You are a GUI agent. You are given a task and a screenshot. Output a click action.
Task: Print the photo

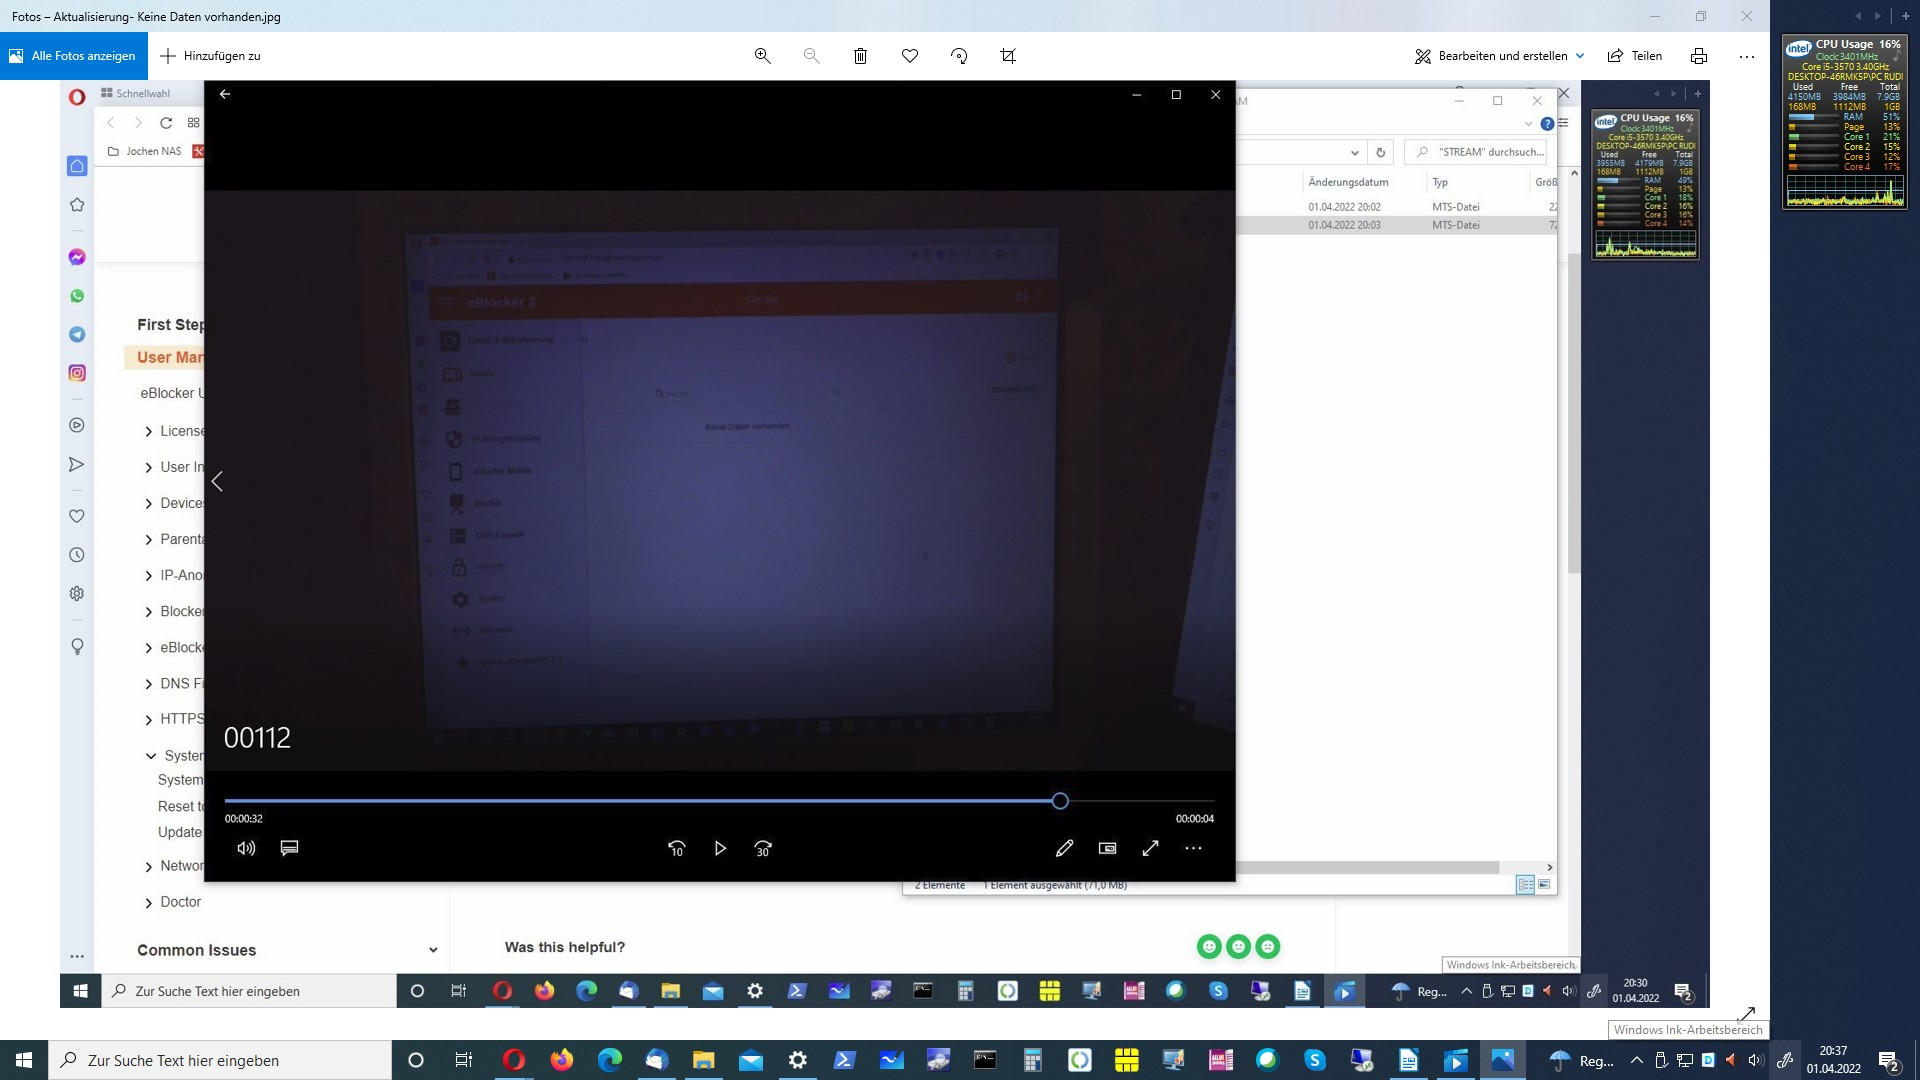point(1698,56)
